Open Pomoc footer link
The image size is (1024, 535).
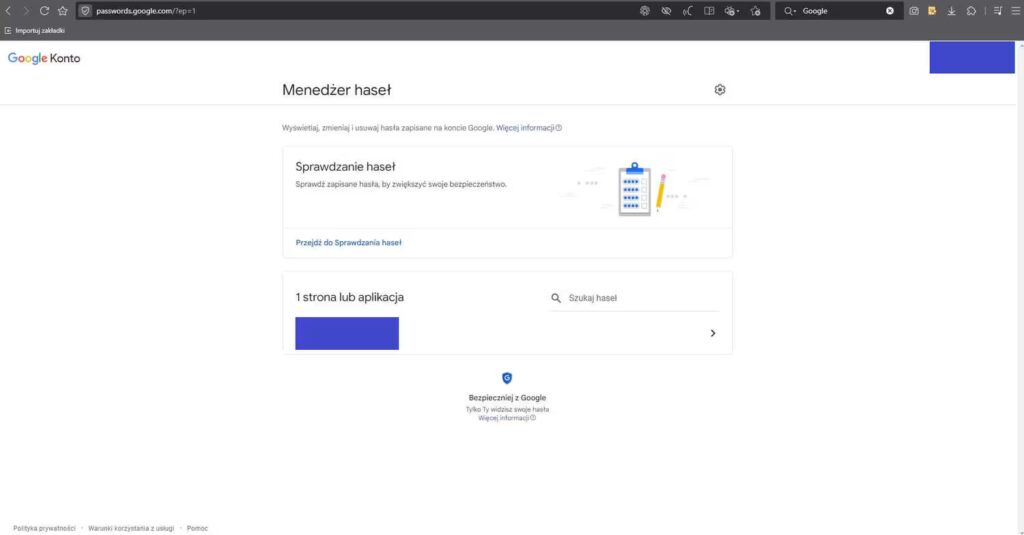[197, 528]
